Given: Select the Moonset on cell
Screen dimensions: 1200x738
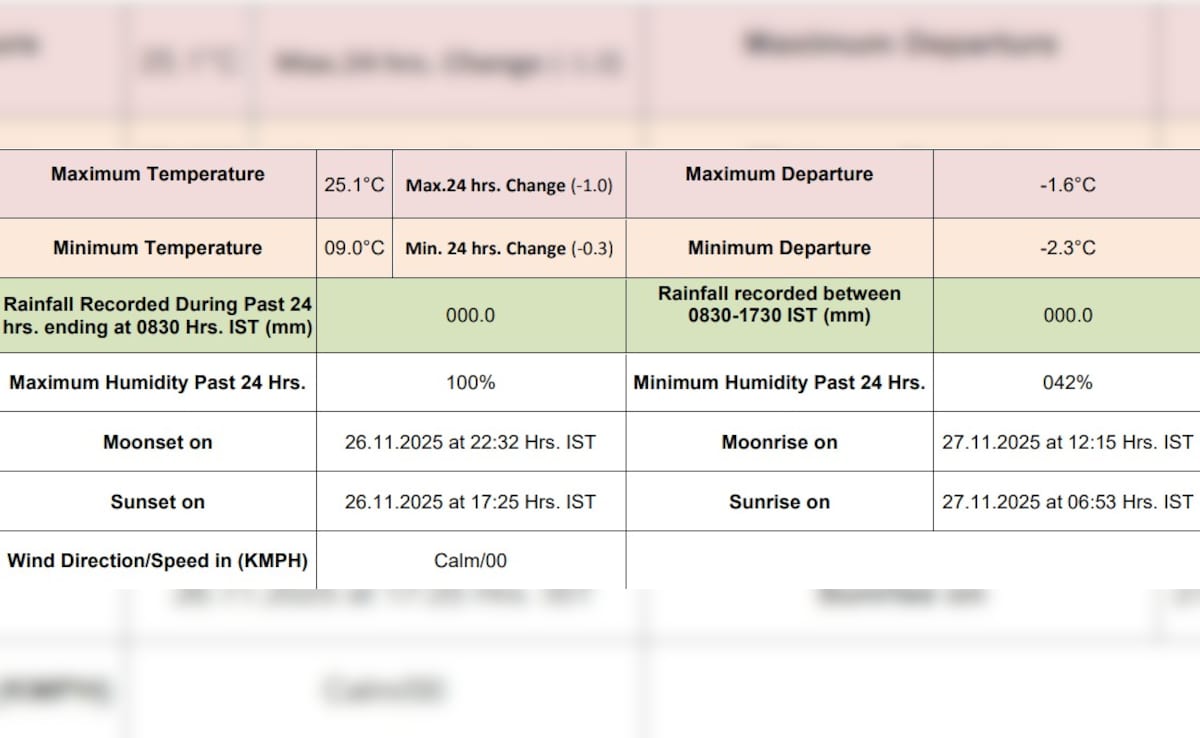Looking at the screenshot, I should (x=157, y=442).
